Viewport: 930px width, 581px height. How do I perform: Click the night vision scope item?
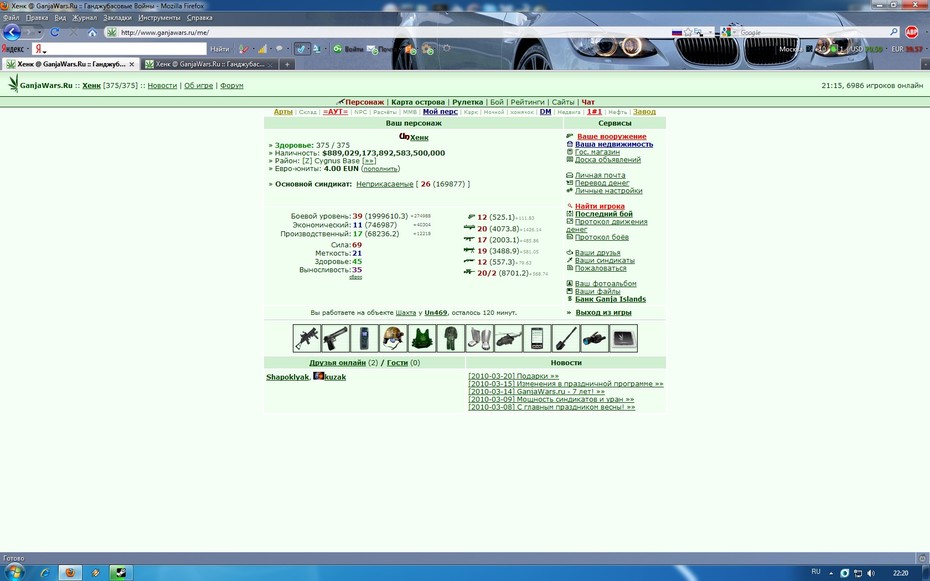[x=595, y=338]
